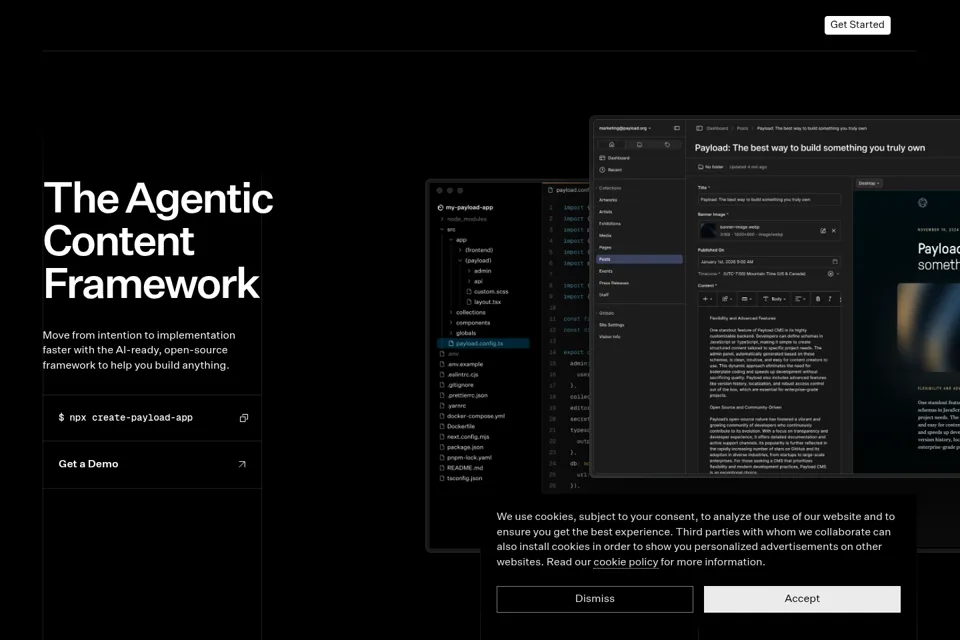The width and height of the screenshot is (960, 640).
Task: Toggle italic in the content editor
Action: tap(830, 299)
